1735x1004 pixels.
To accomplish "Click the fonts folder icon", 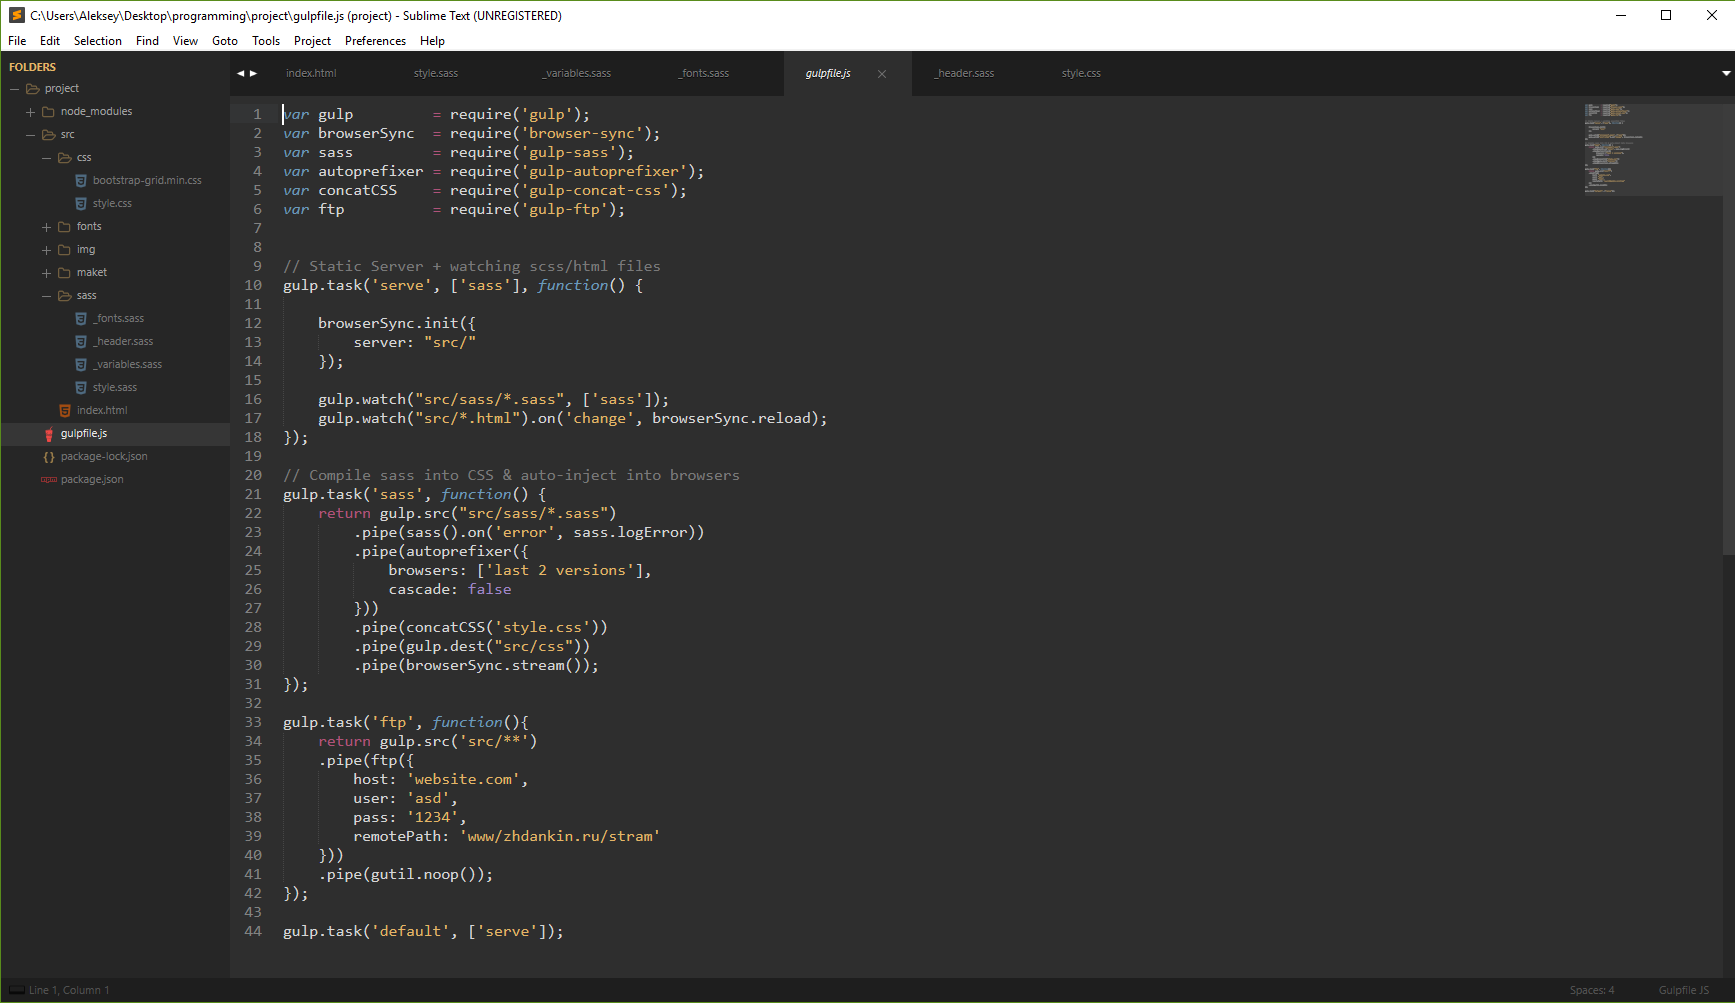I will (64, 227).
